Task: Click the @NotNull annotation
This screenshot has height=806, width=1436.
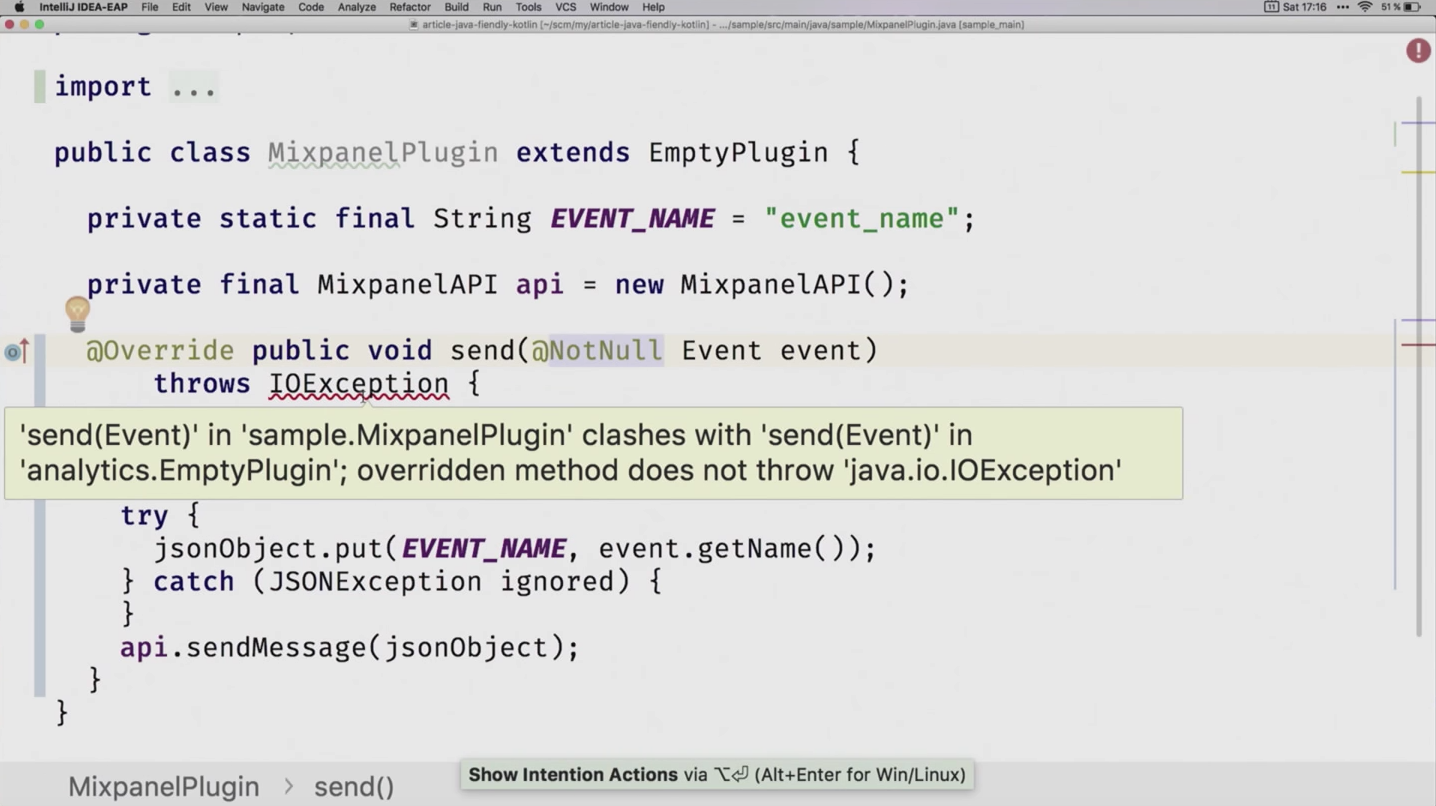Action: point(597,351)
